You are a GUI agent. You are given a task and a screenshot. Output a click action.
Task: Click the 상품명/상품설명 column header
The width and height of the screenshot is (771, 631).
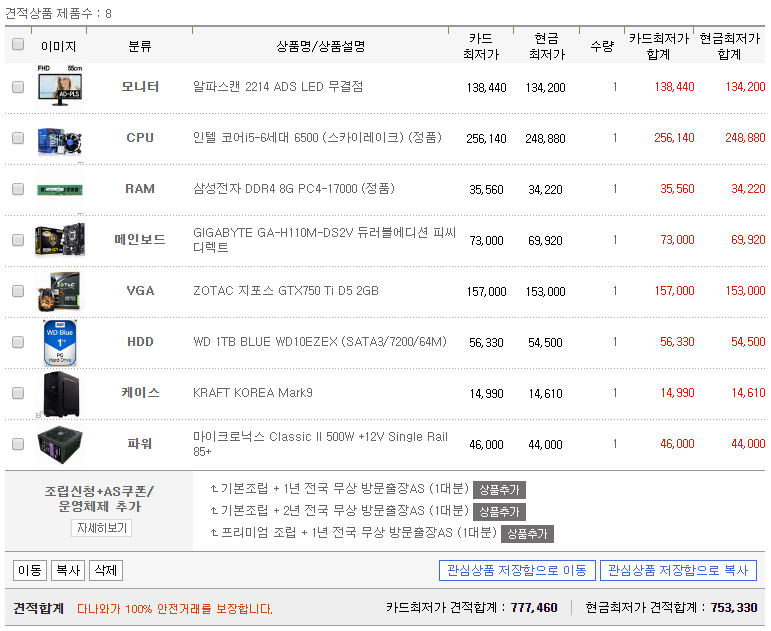(x=321, y=47)
